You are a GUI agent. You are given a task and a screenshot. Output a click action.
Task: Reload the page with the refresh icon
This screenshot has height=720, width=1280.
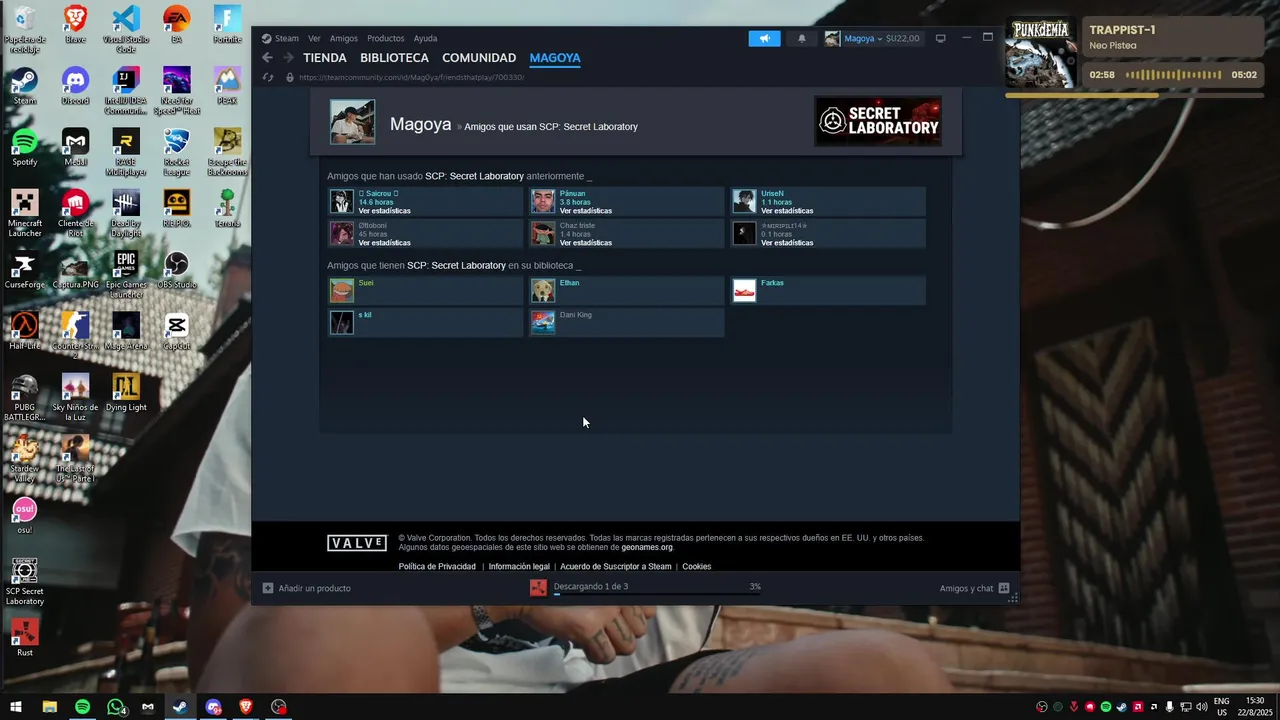267,77
